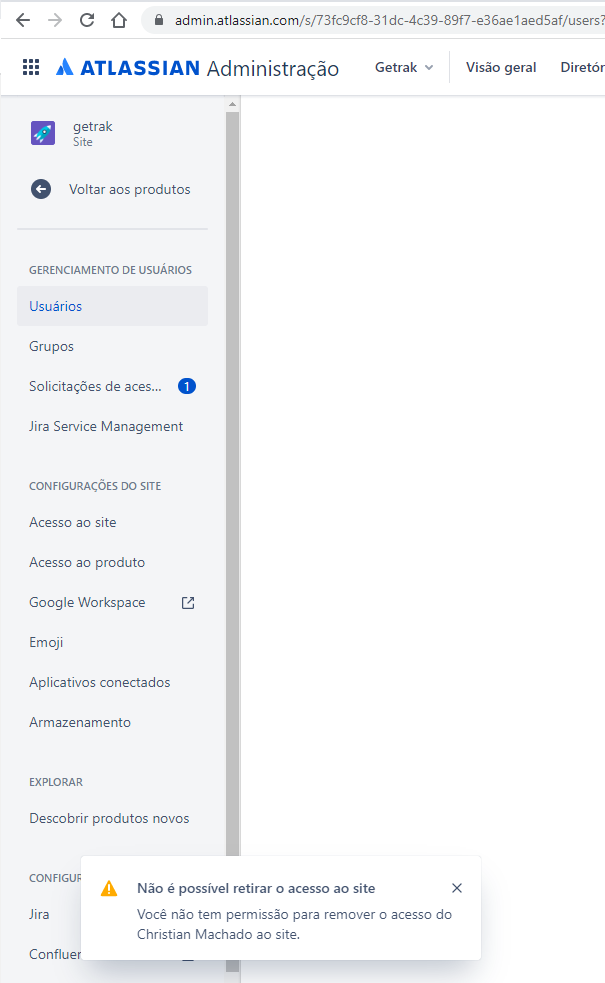605x983 pixels.
Task: Click the padlock site security icon
Action: (159, 20)
